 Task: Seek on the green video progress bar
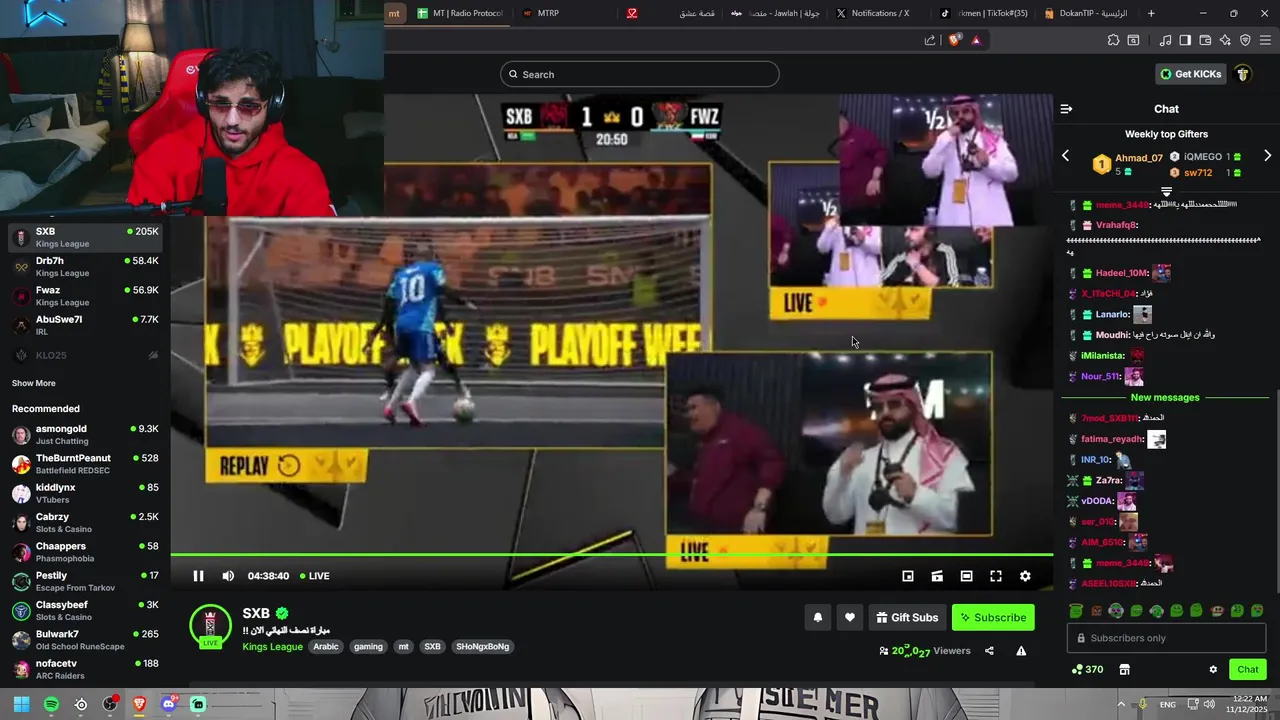click(x=611, y=554)
